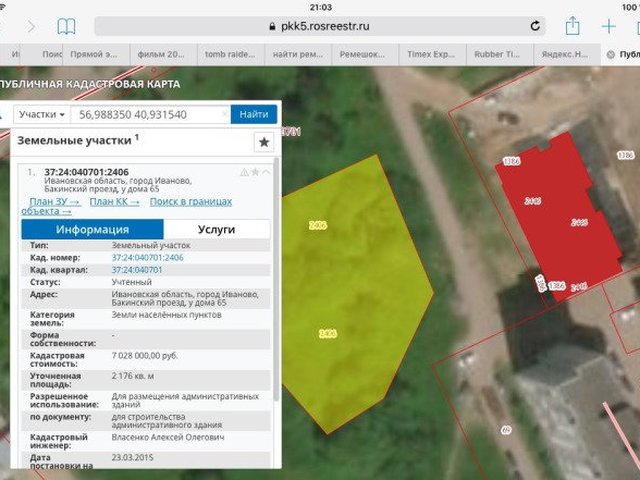Tap the Safari forward arrow

31,27
